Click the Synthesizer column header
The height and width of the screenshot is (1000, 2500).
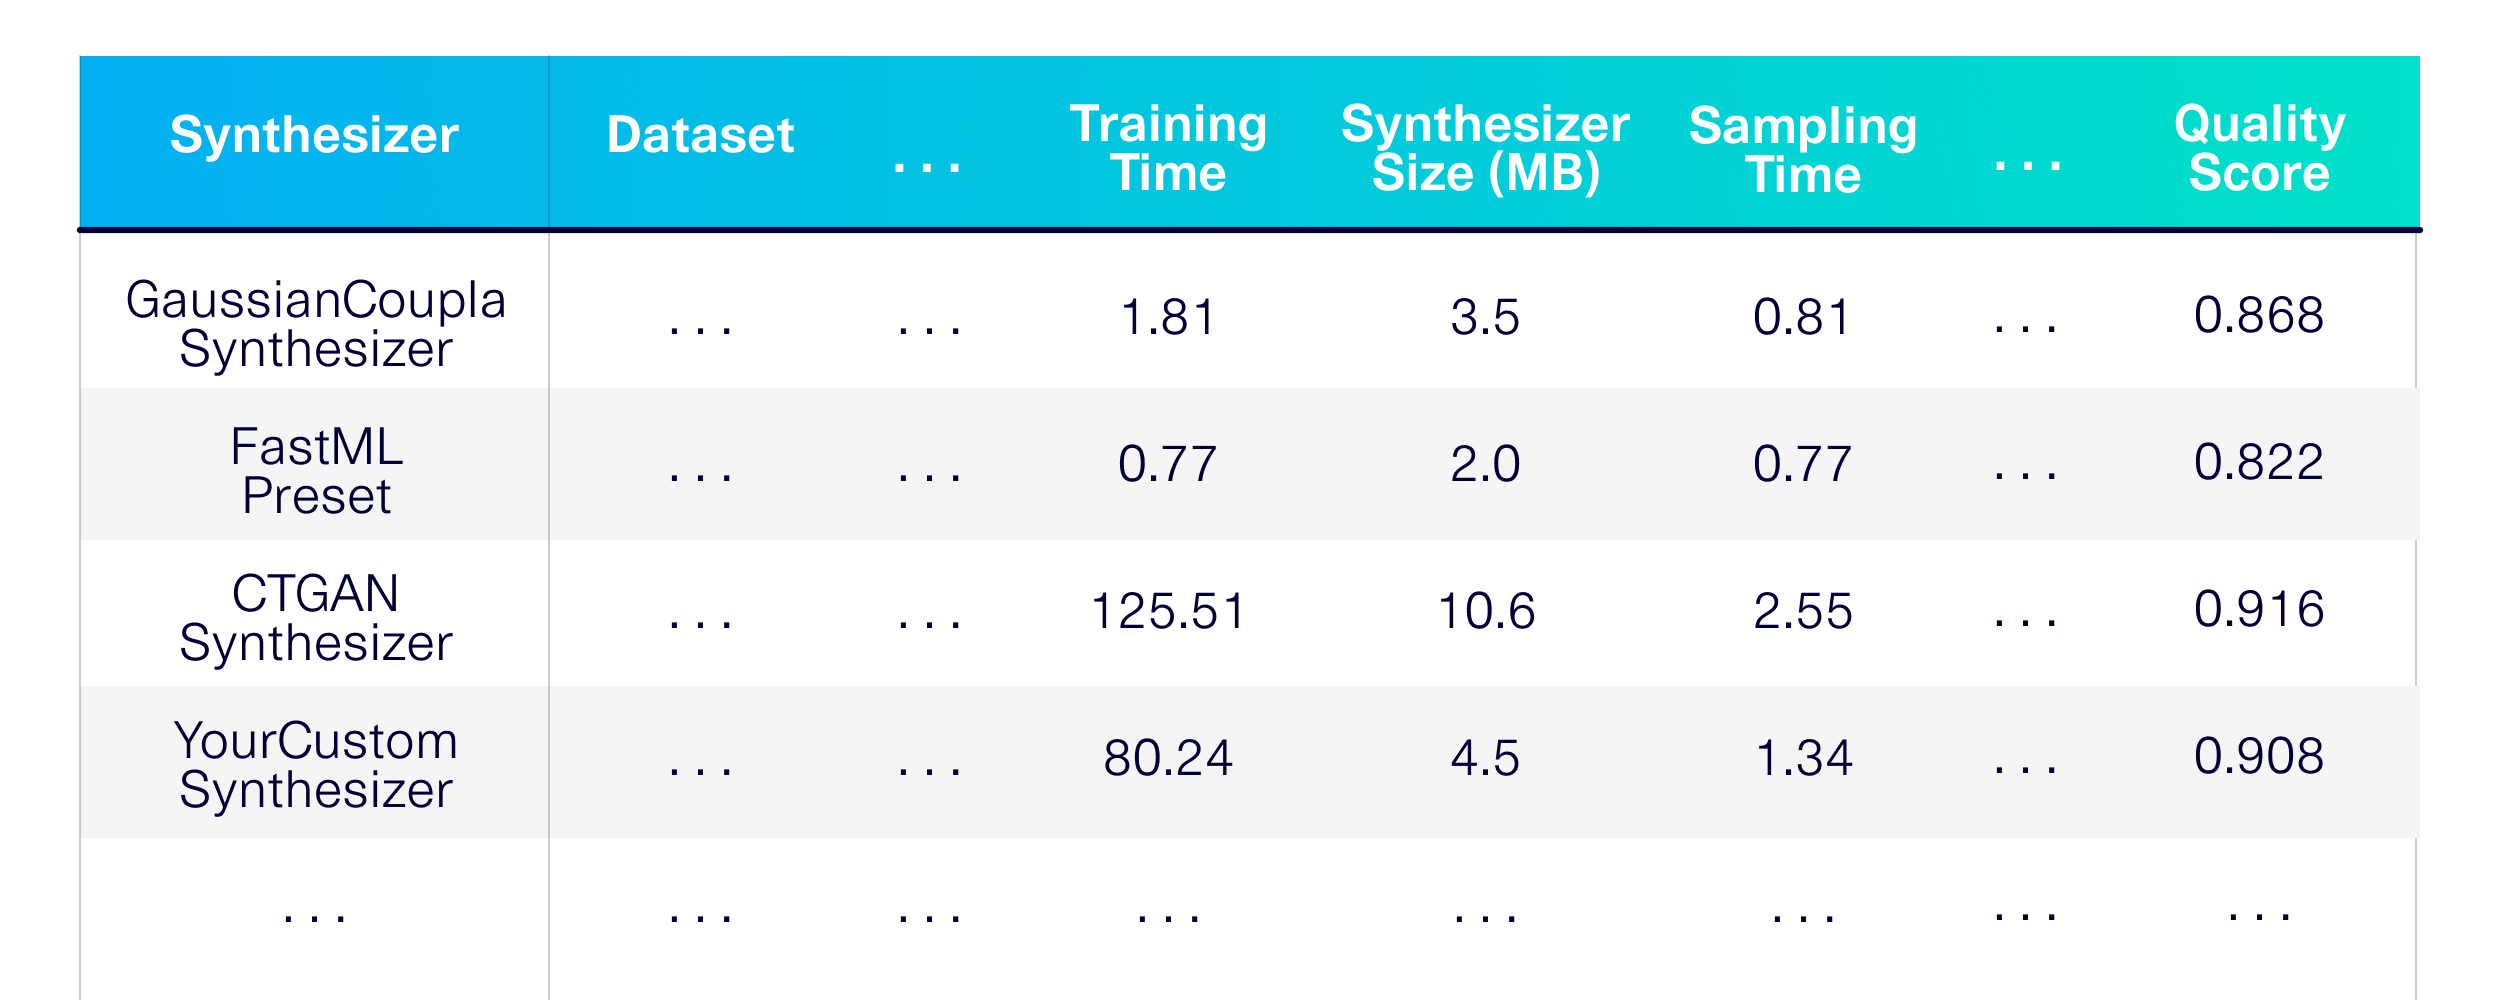pyautogui.click(x=314, y=135)
